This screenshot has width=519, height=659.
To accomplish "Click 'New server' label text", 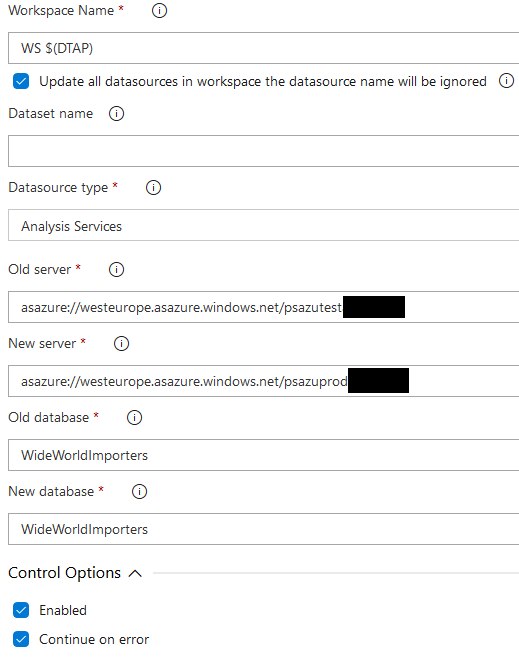I will coord(42,343).
